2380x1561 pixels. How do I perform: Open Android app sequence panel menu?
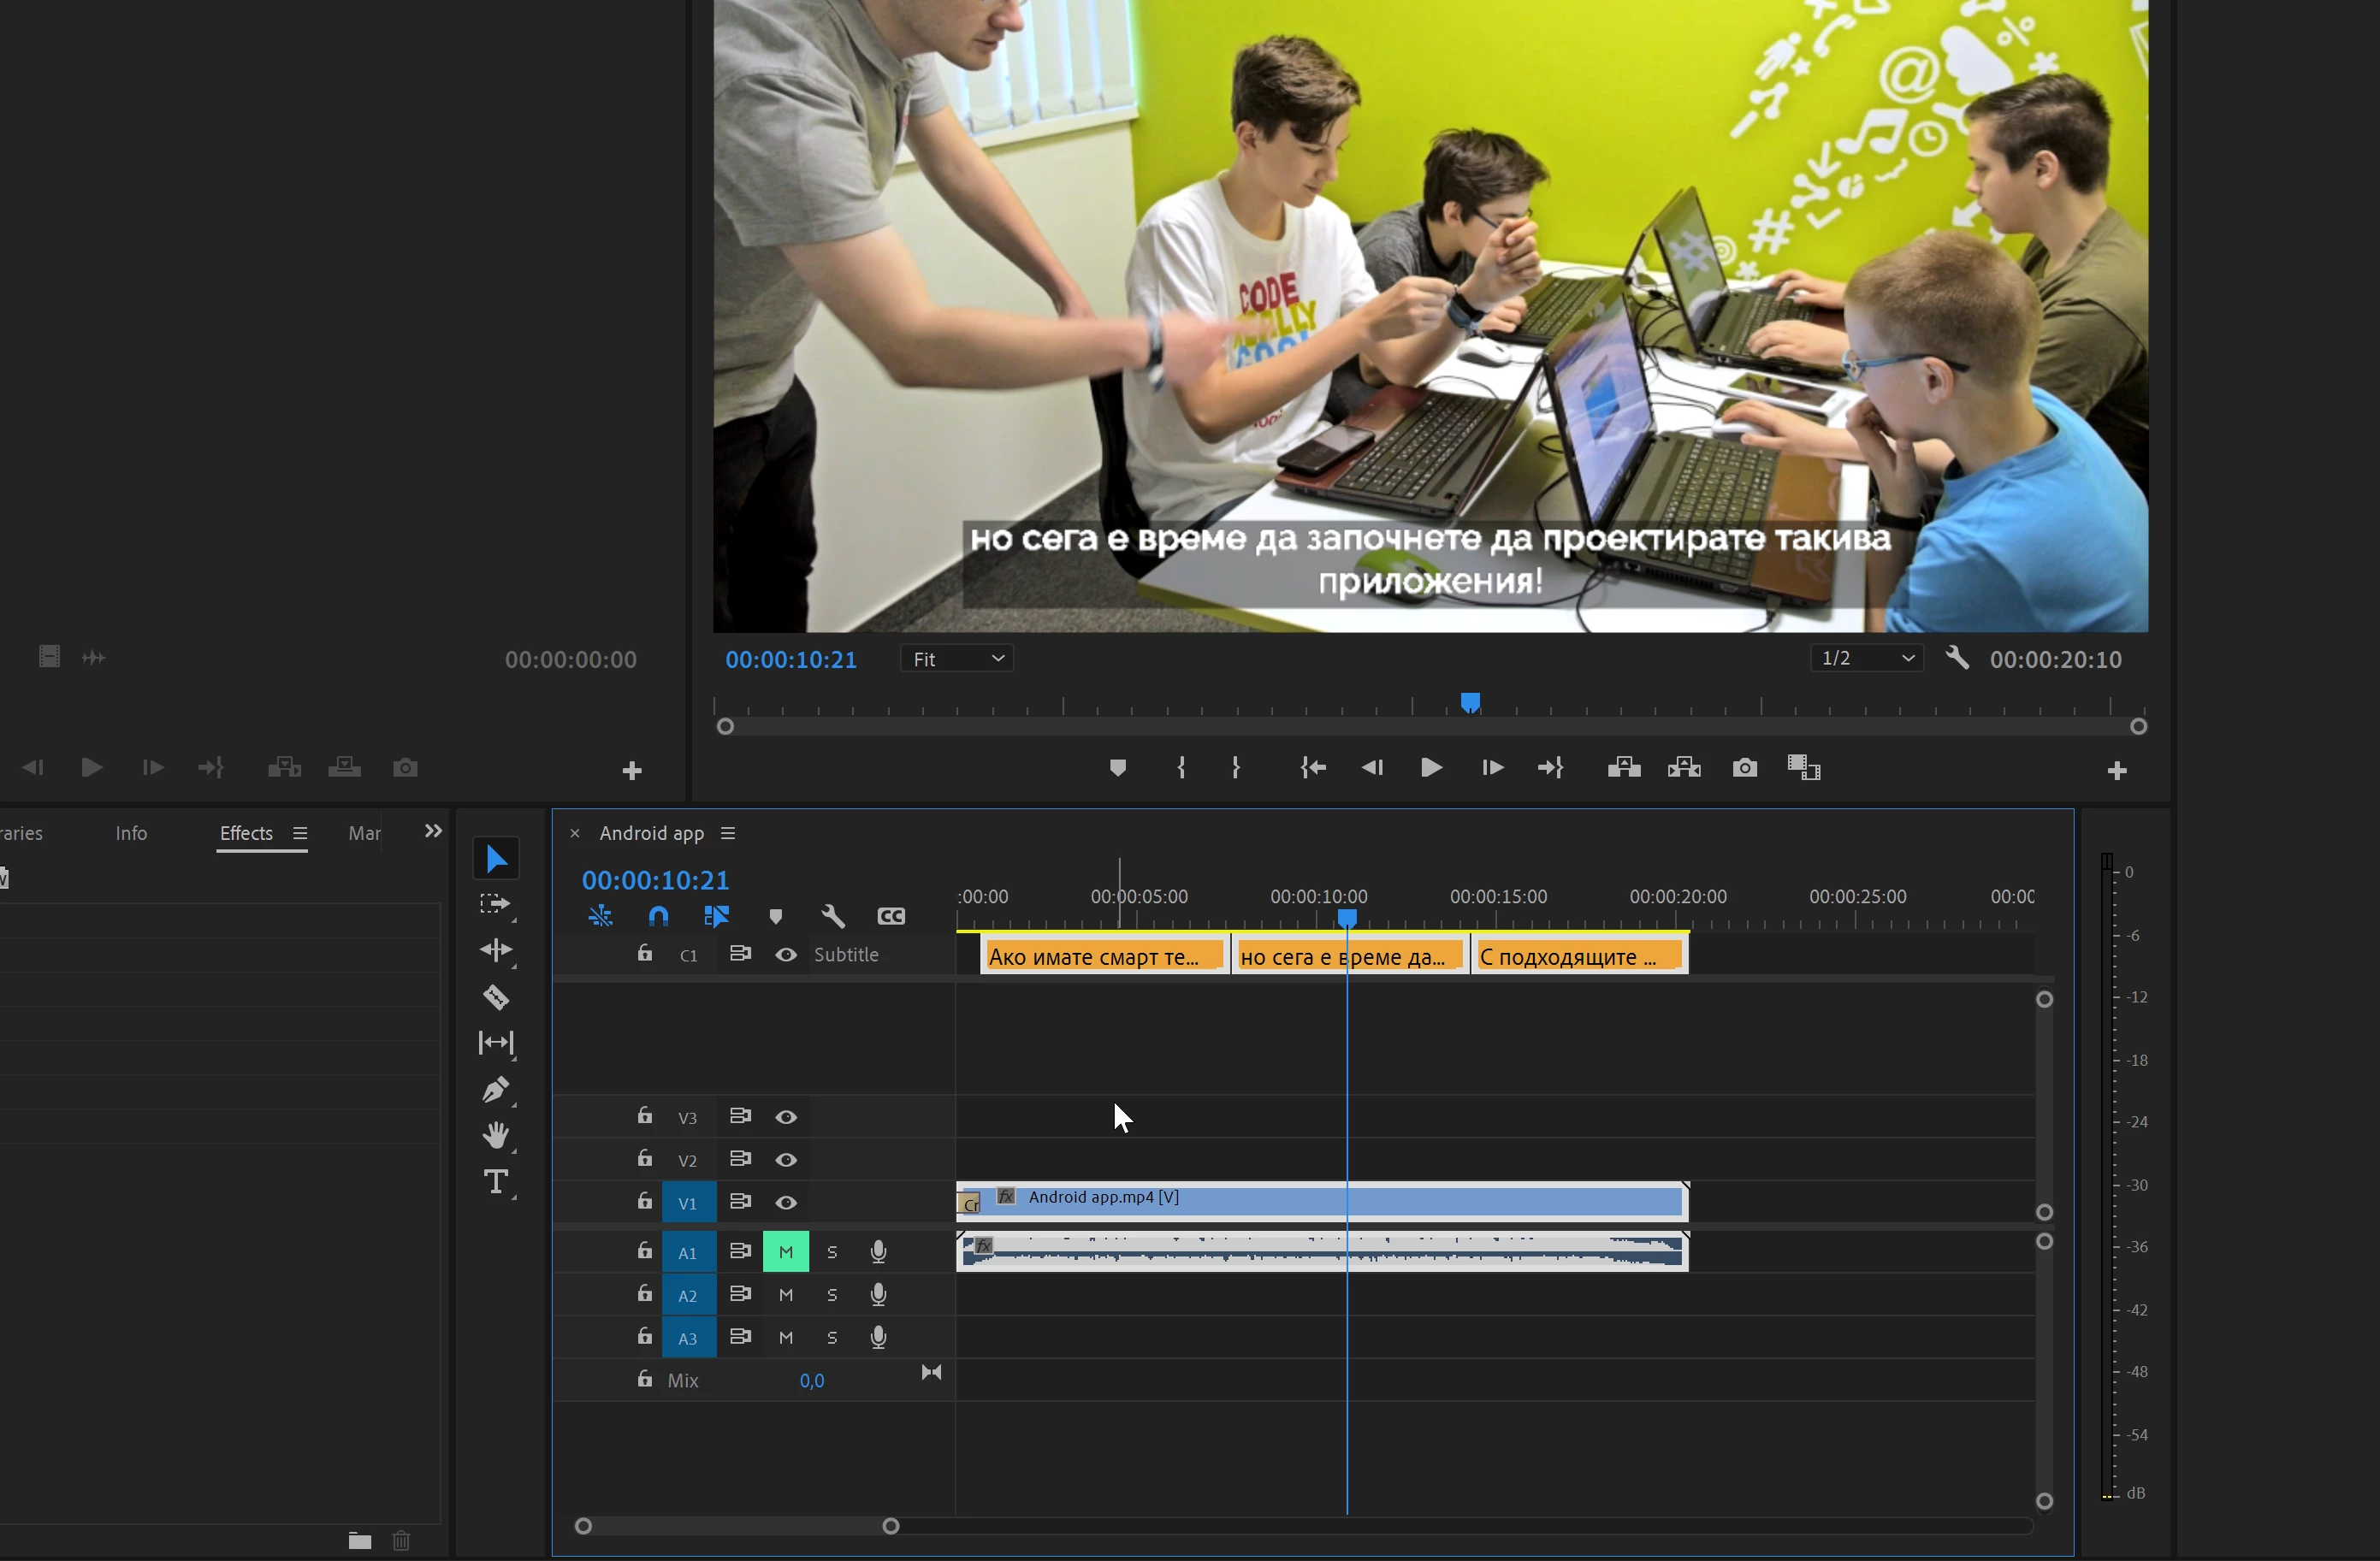[728, 833]
